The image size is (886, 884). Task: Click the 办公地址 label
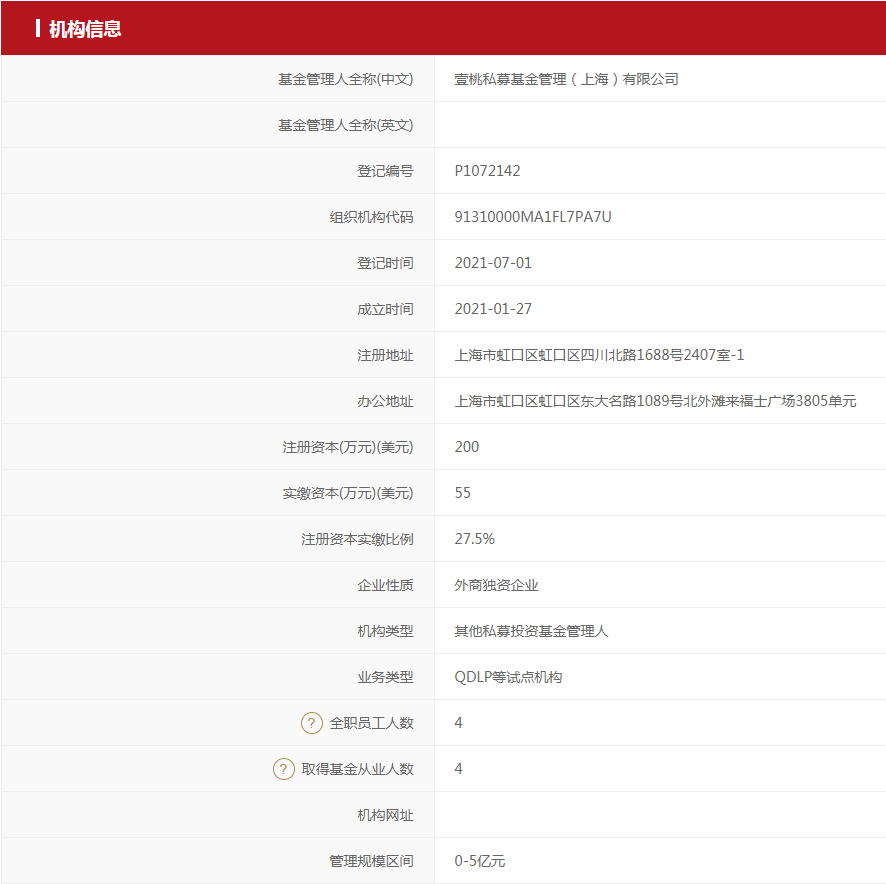[x=385, y=401]
